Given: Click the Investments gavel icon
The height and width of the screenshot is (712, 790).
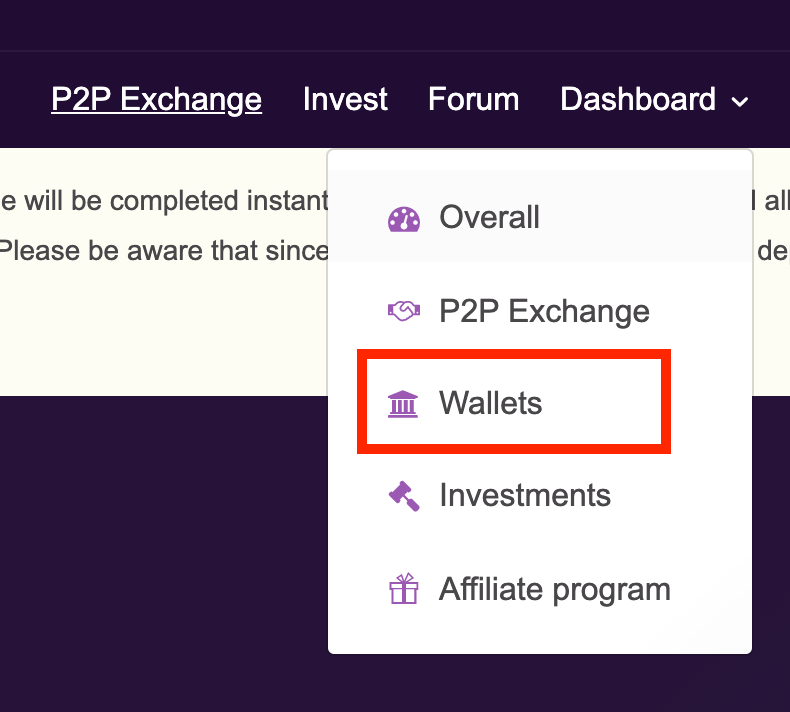Looking at the screenshot, I should pos(404,496).
